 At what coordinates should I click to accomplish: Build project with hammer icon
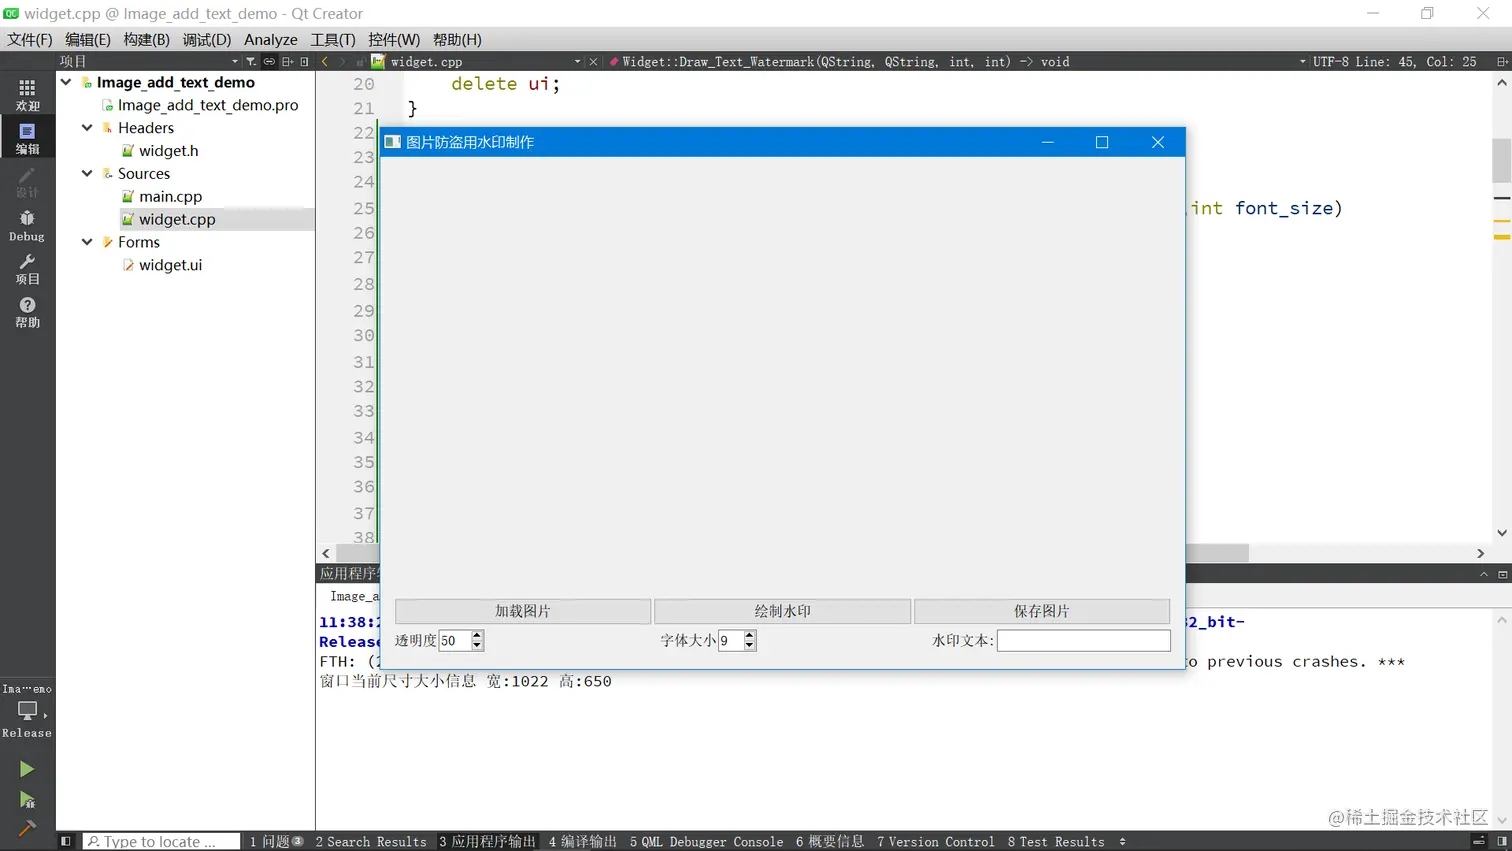27,828
